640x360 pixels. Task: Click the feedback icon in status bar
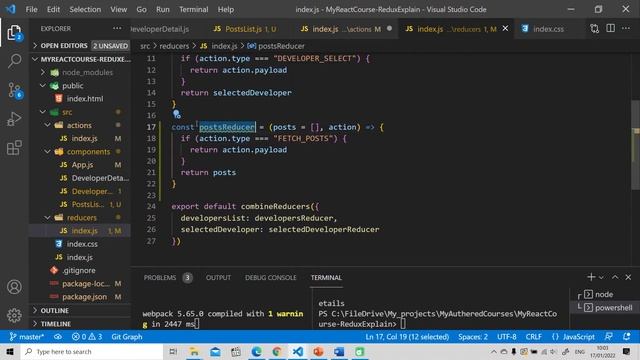pos(609,337)
